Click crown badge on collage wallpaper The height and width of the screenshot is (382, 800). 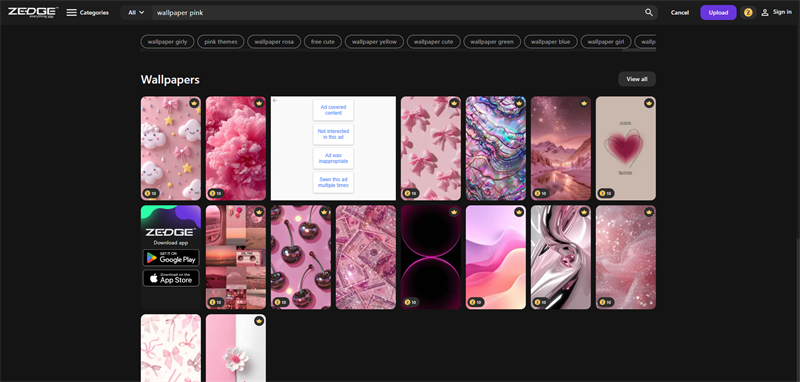point(259,212)
